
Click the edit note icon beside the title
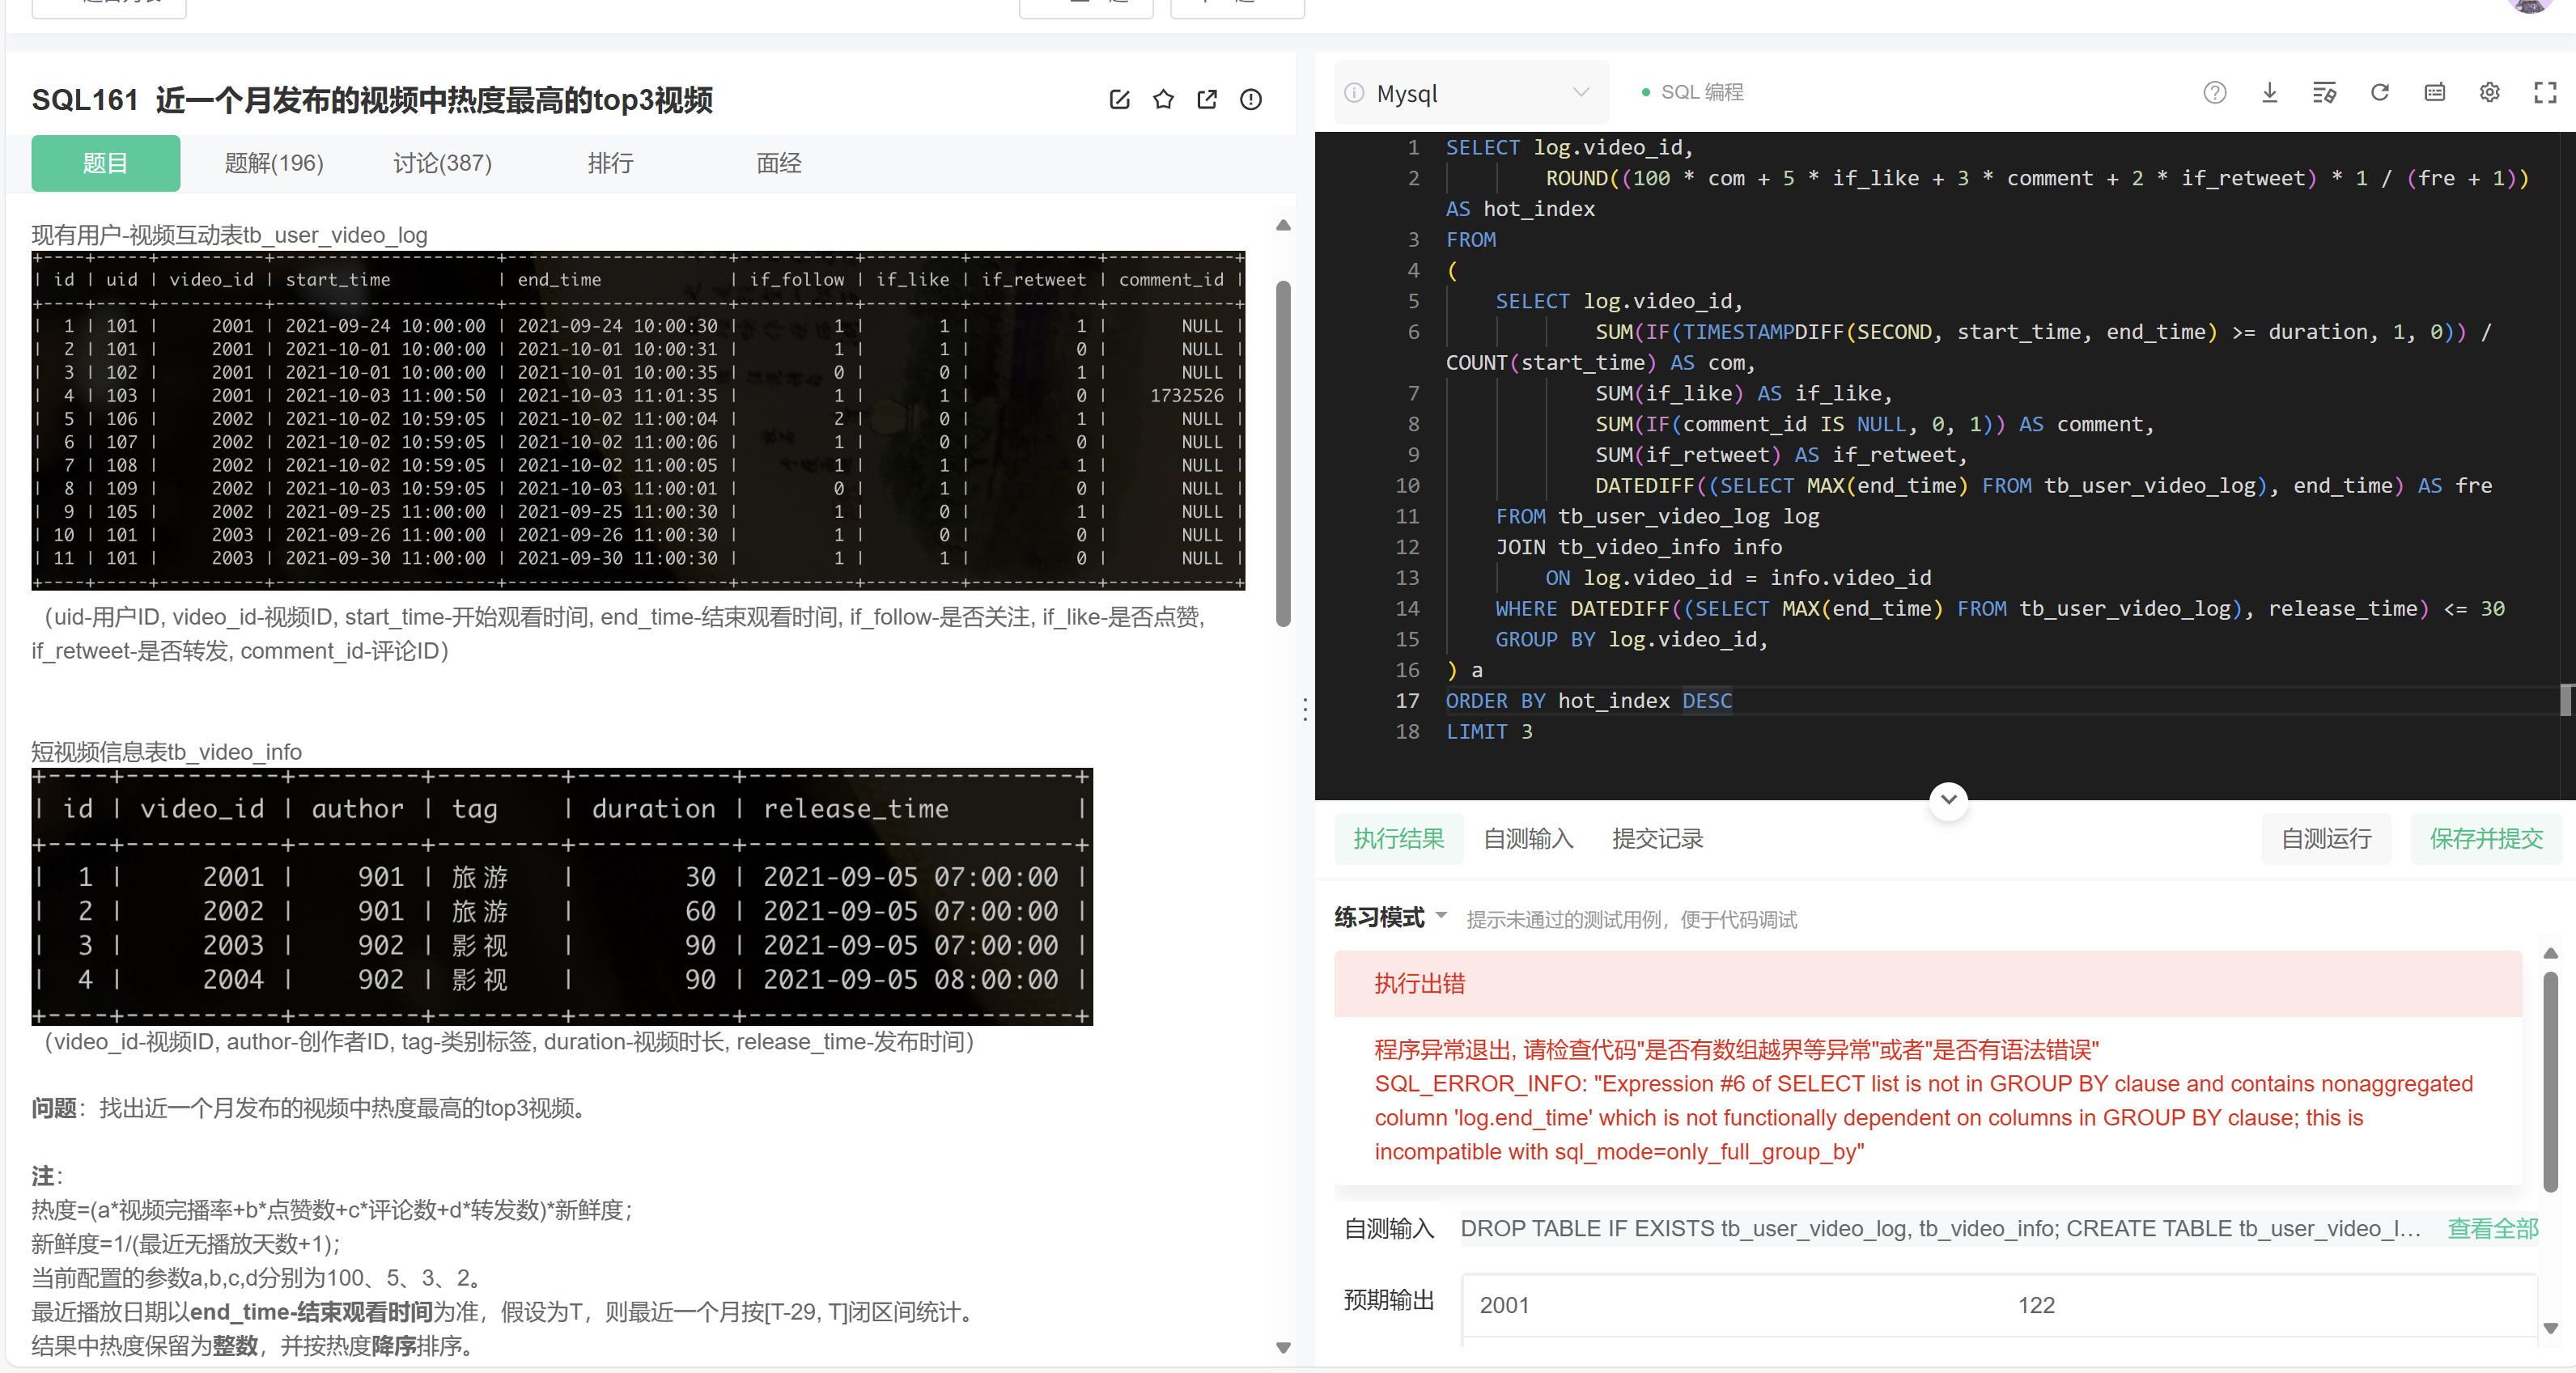1119,100
